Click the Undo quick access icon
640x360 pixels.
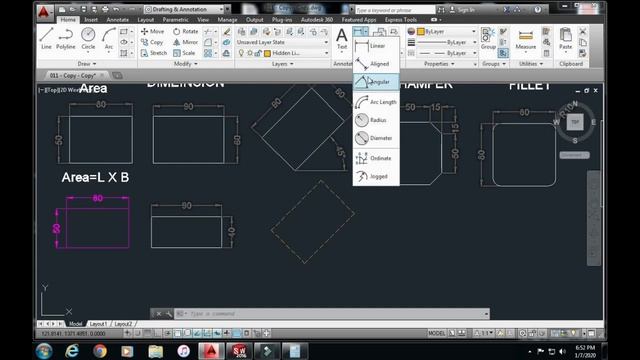(x=116, y=9)
